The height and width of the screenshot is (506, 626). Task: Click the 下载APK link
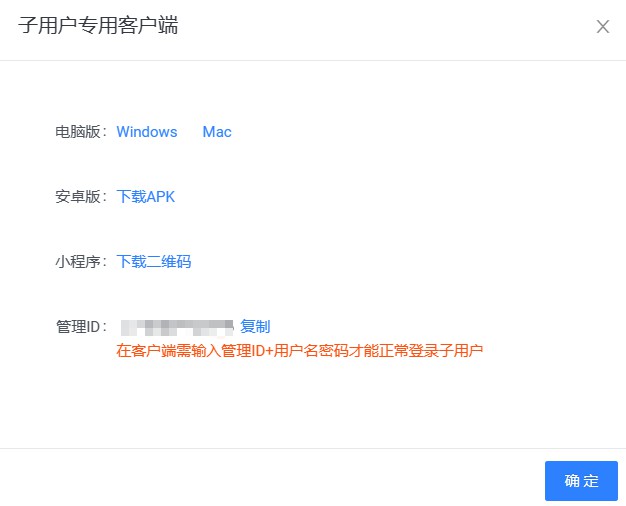coord(146,197)
